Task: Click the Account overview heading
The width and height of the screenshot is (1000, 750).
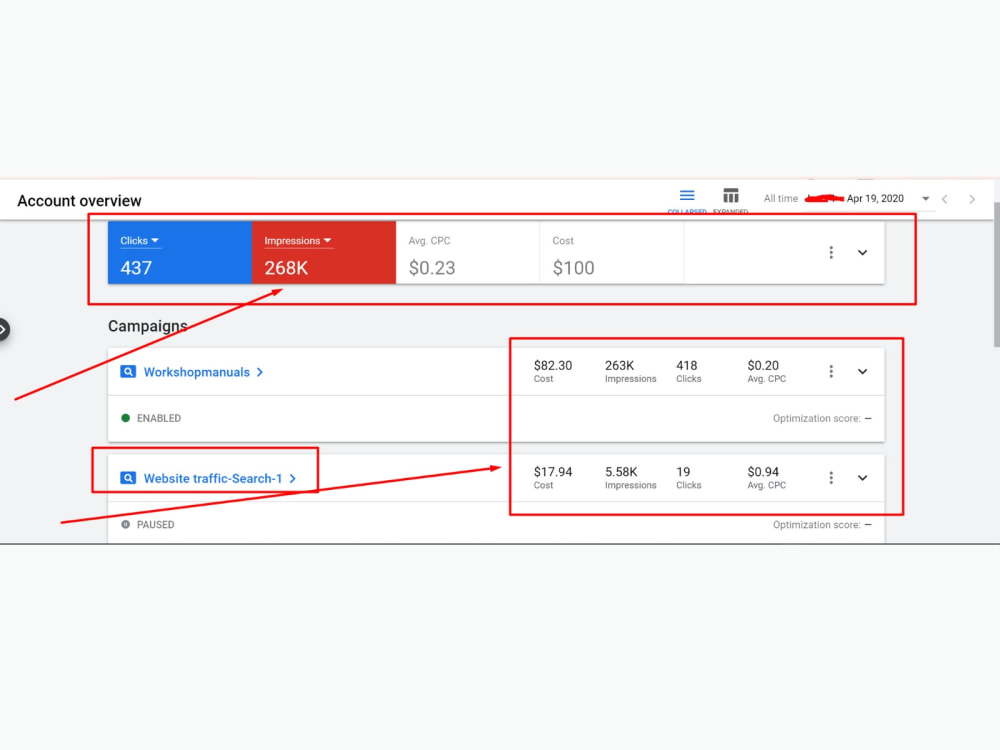Action: tap(79, 201)
